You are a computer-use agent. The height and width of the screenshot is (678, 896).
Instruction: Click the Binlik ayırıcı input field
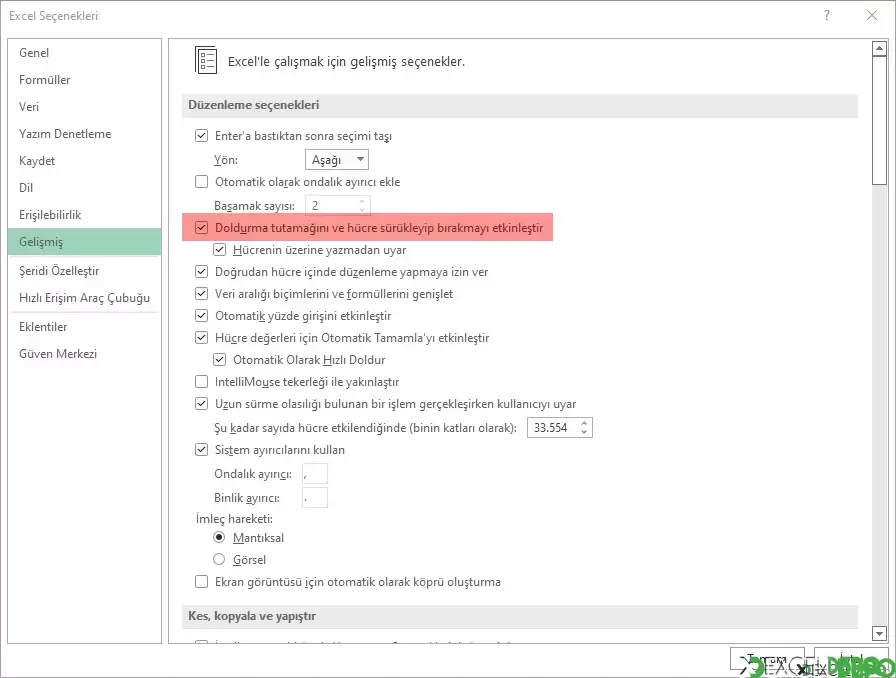click(315, 497)
